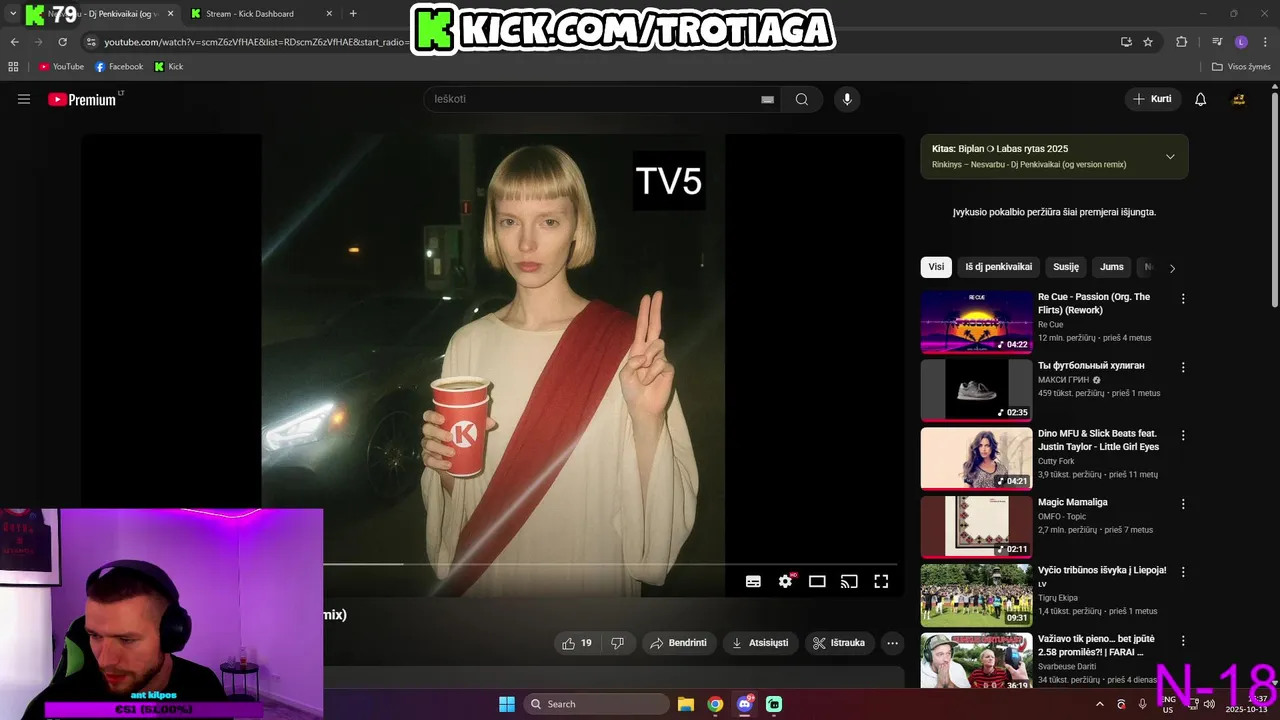Open the YouTube bookmark
Image resolution: width=1280 pixels, height=720 pixels.
[x=61, y=67]
